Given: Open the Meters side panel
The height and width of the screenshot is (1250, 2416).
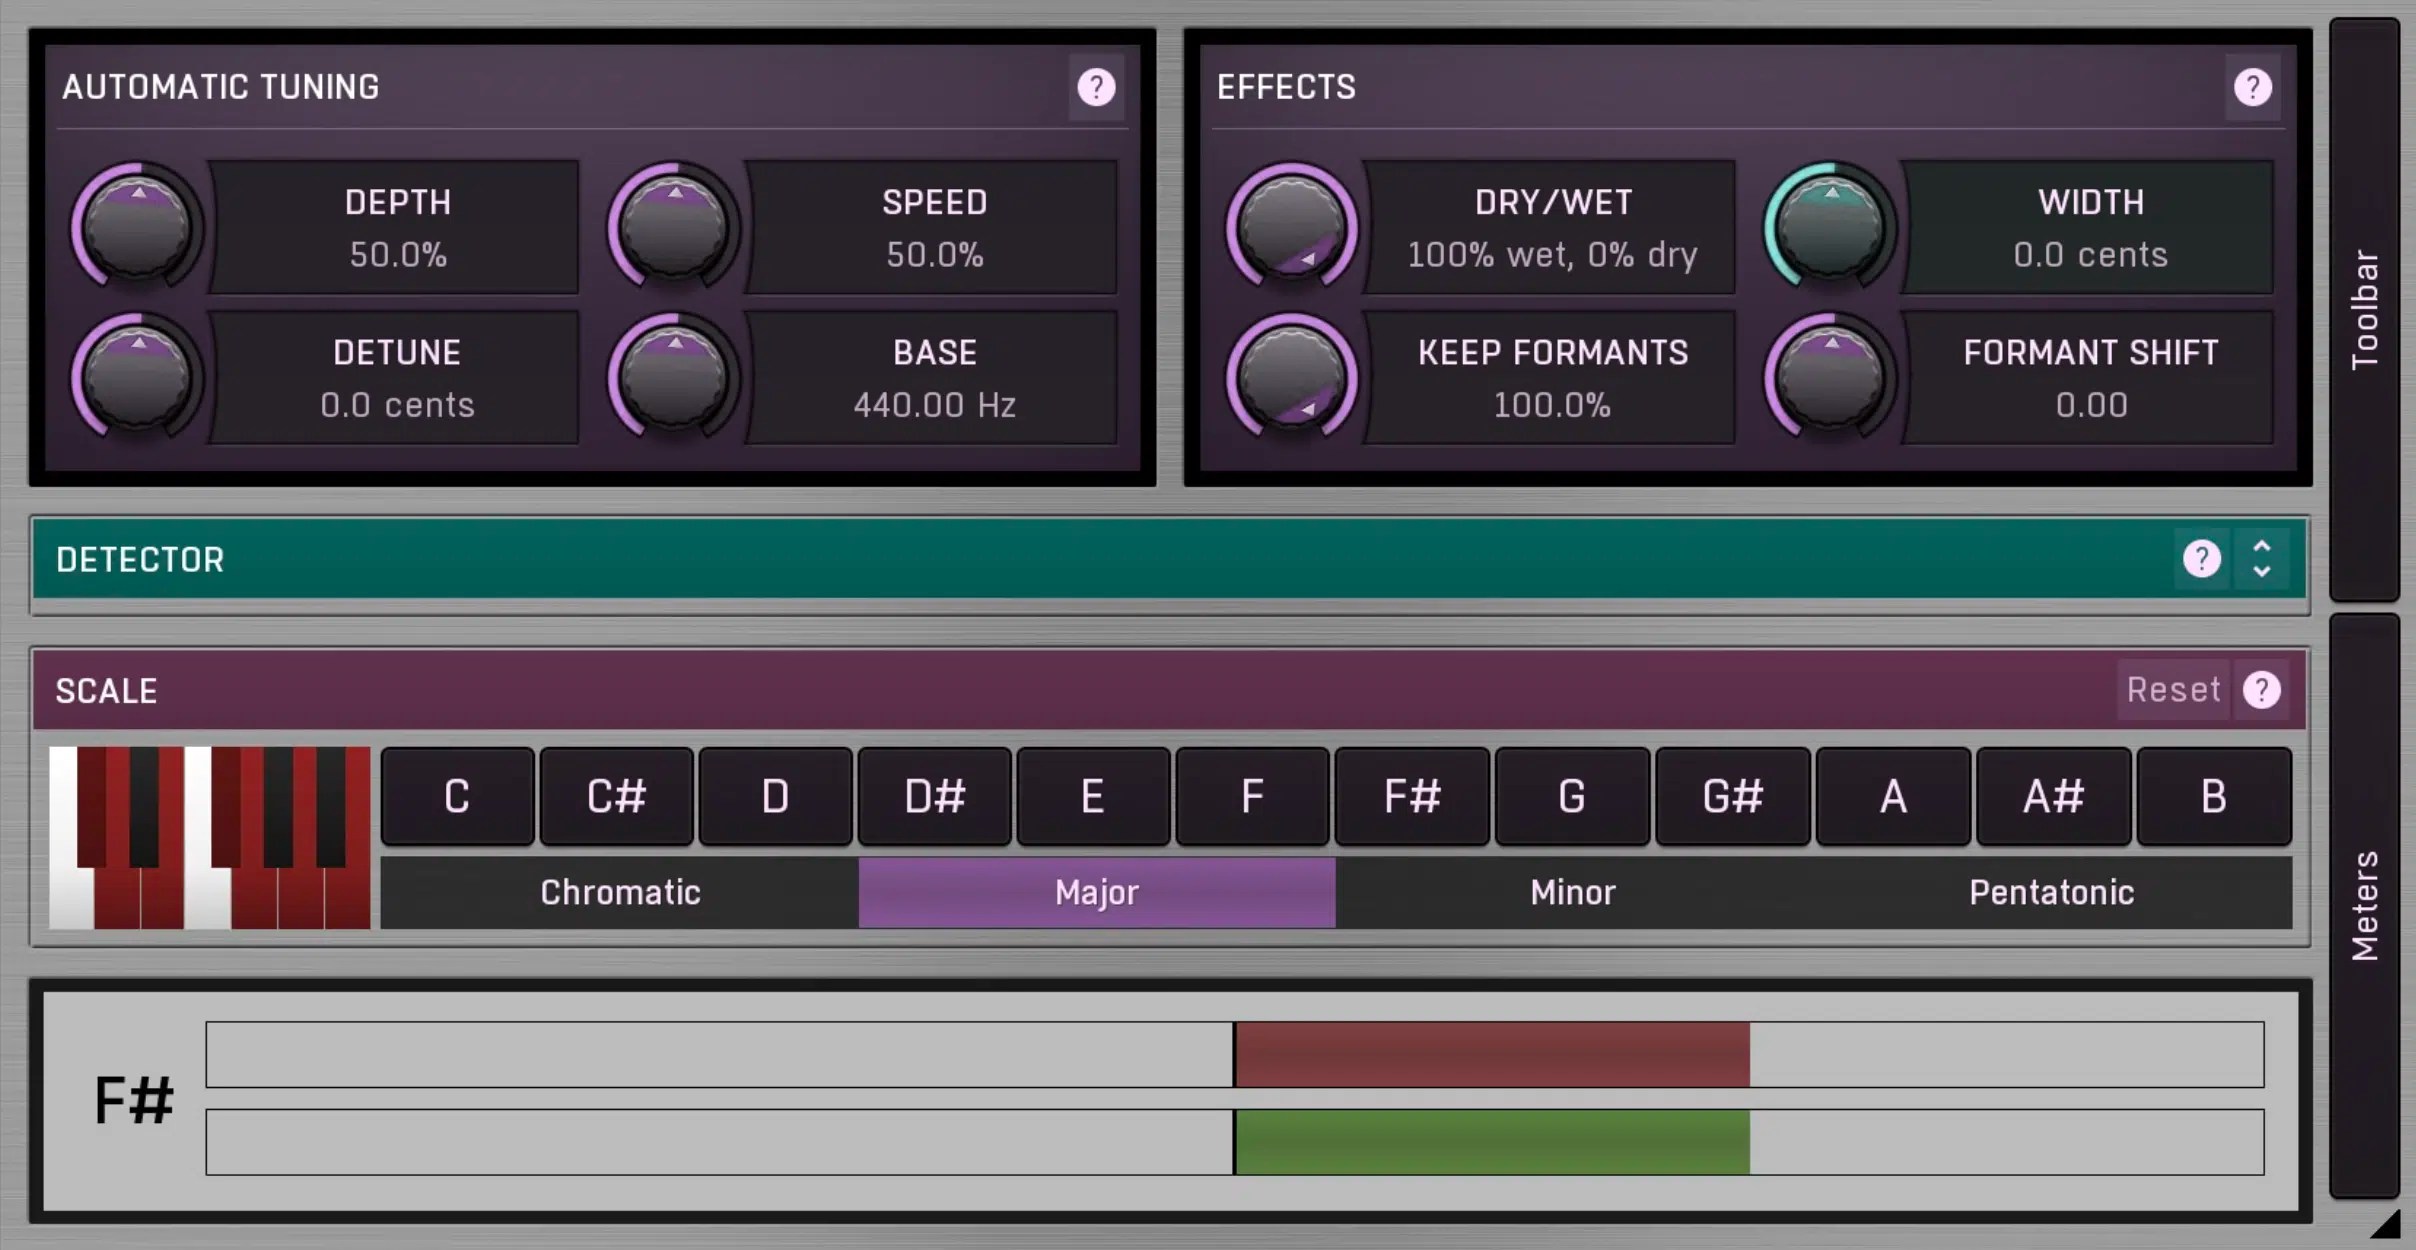Looking at the screenshot, I should click(x=2365, y=890).
